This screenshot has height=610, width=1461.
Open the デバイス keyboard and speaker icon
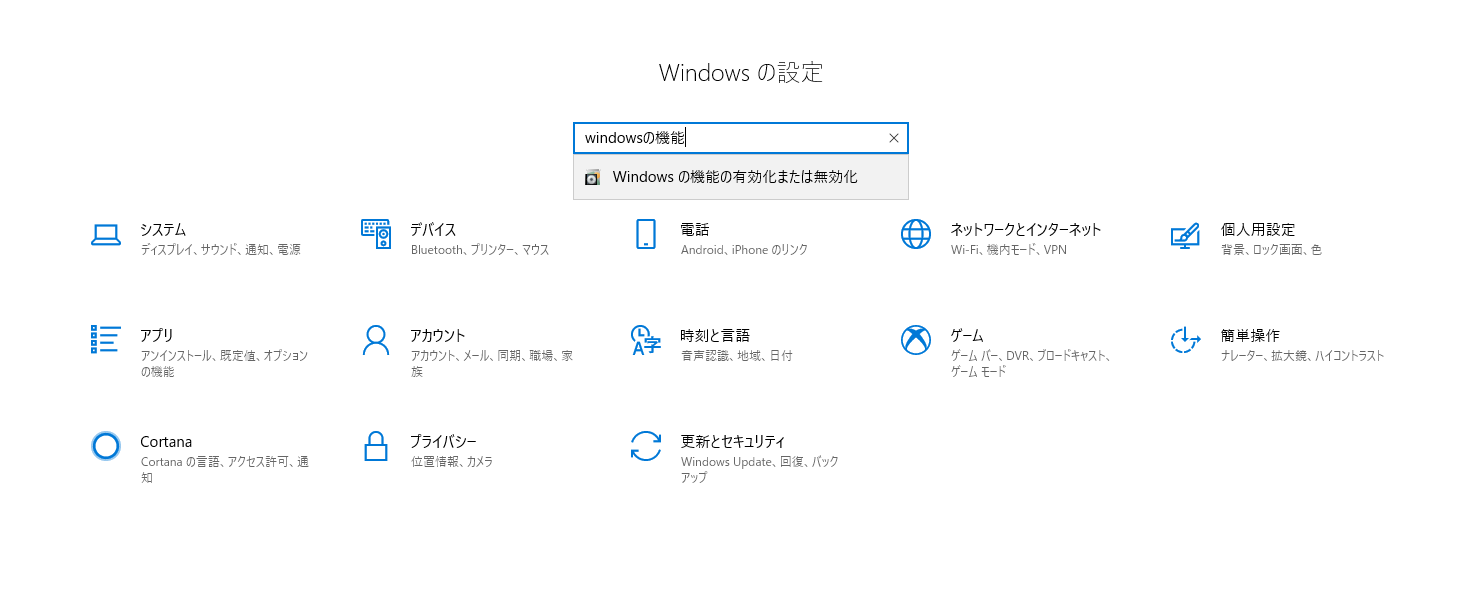click(376, 234)
